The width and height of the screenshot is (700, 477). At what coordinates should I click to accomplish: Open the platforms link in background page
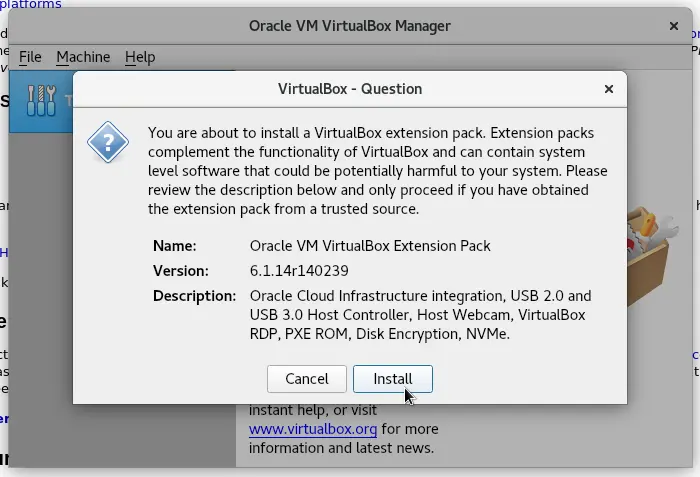[x=30, y=4]
